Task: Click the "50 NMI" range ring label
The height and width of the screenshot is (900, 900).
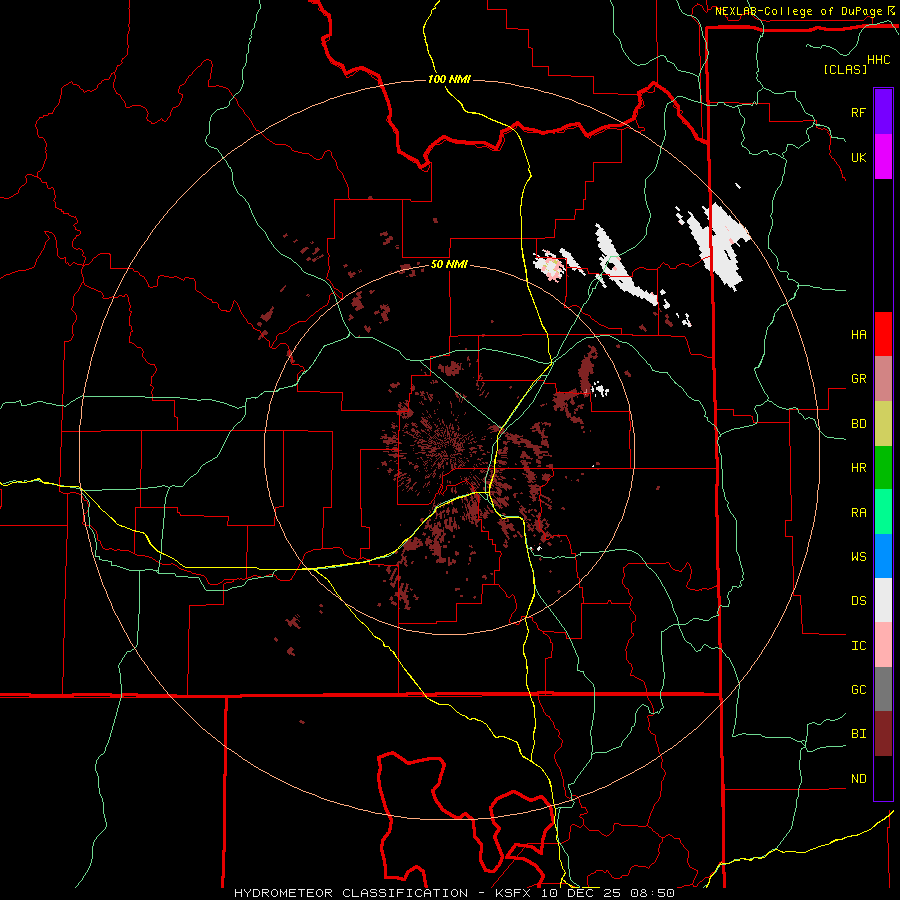Action: point(449,265)
